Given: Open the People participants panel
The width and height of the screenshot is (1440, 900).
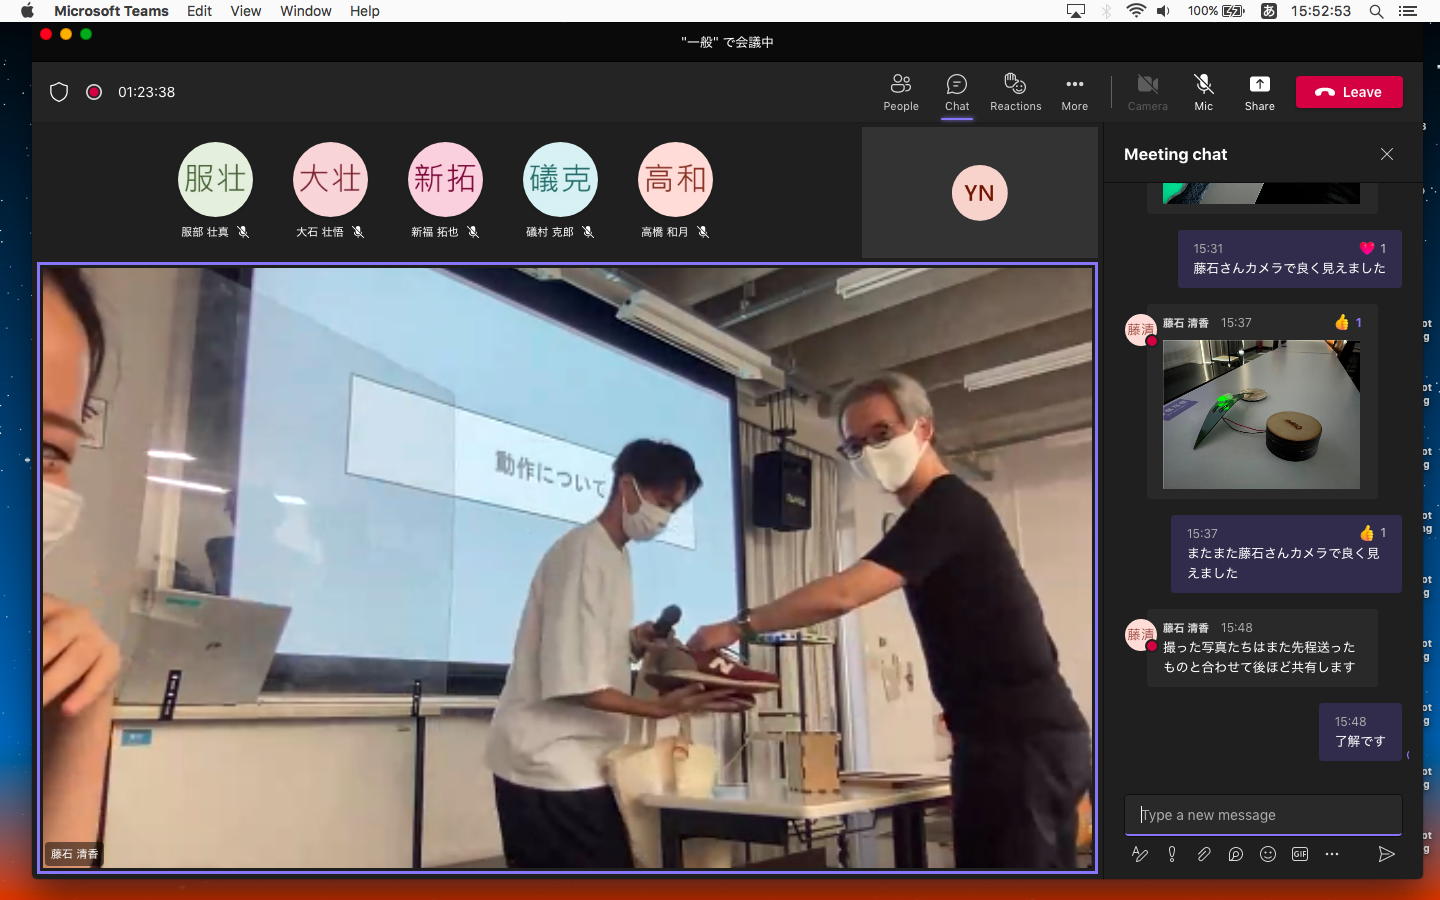Looking at the screenshot, I should [900, 92].
